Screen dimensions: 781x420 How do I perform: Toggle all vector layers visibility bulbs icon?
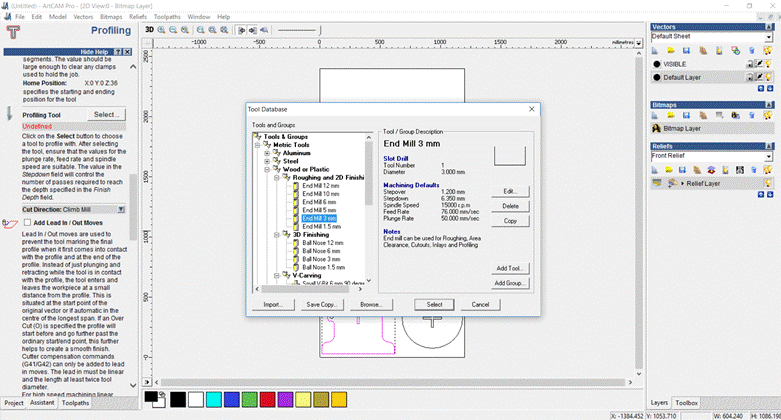click(x=768, y=51)
